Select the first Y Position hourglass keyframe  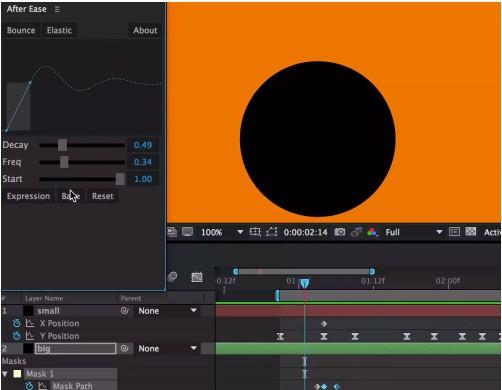click(280, 336)
